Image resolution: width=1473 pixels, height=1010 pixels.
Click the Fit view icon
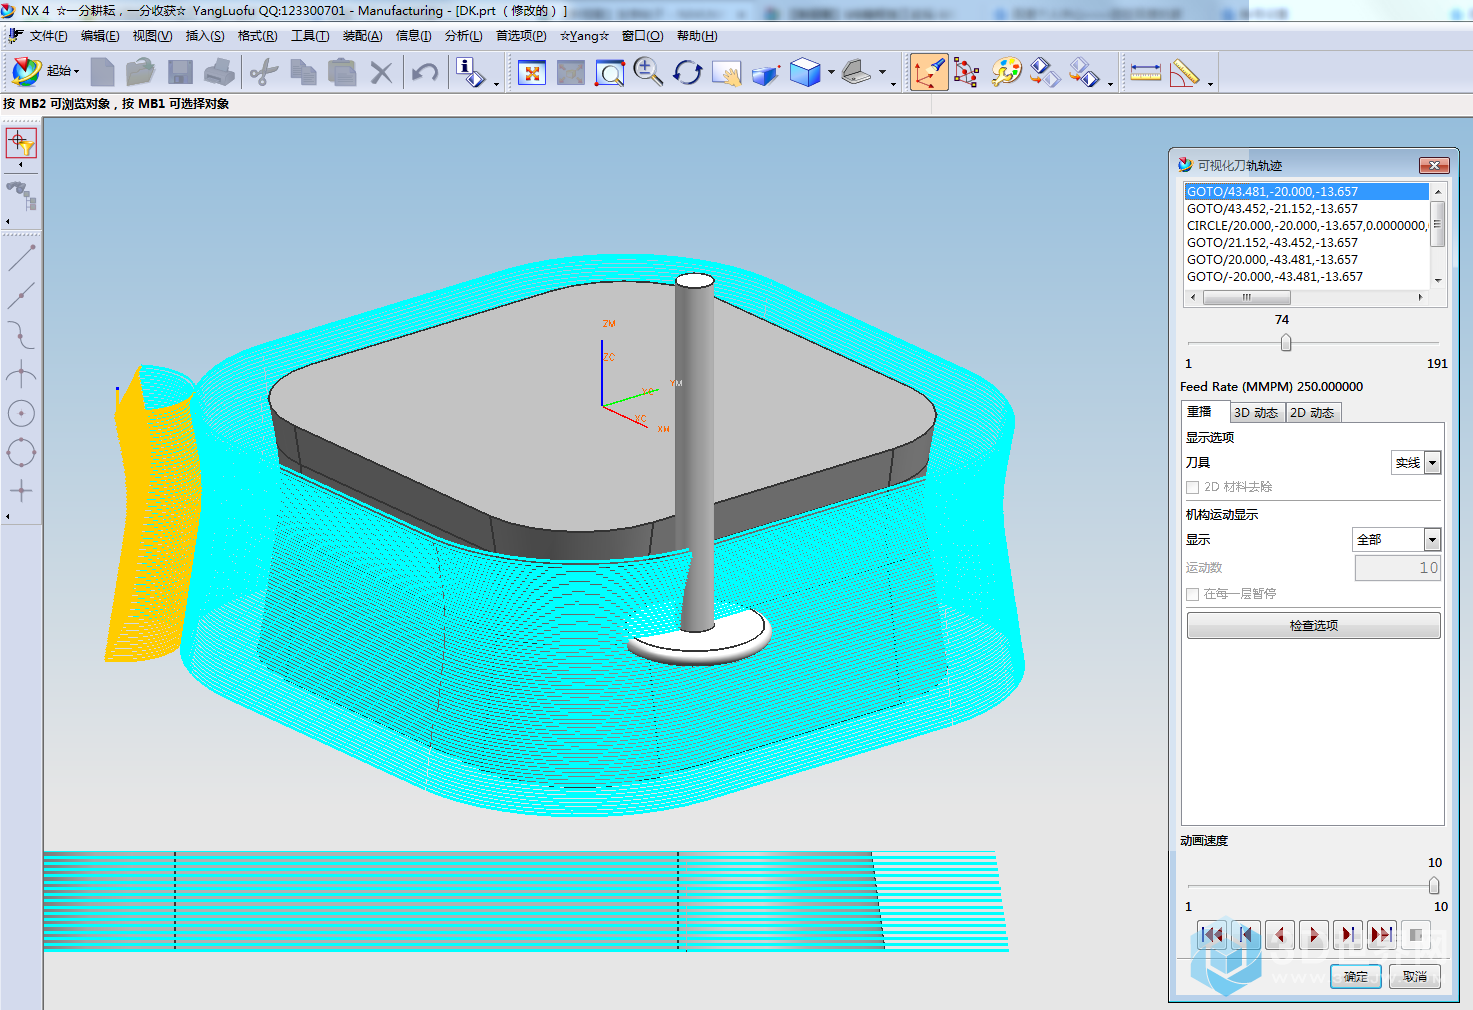532,73
